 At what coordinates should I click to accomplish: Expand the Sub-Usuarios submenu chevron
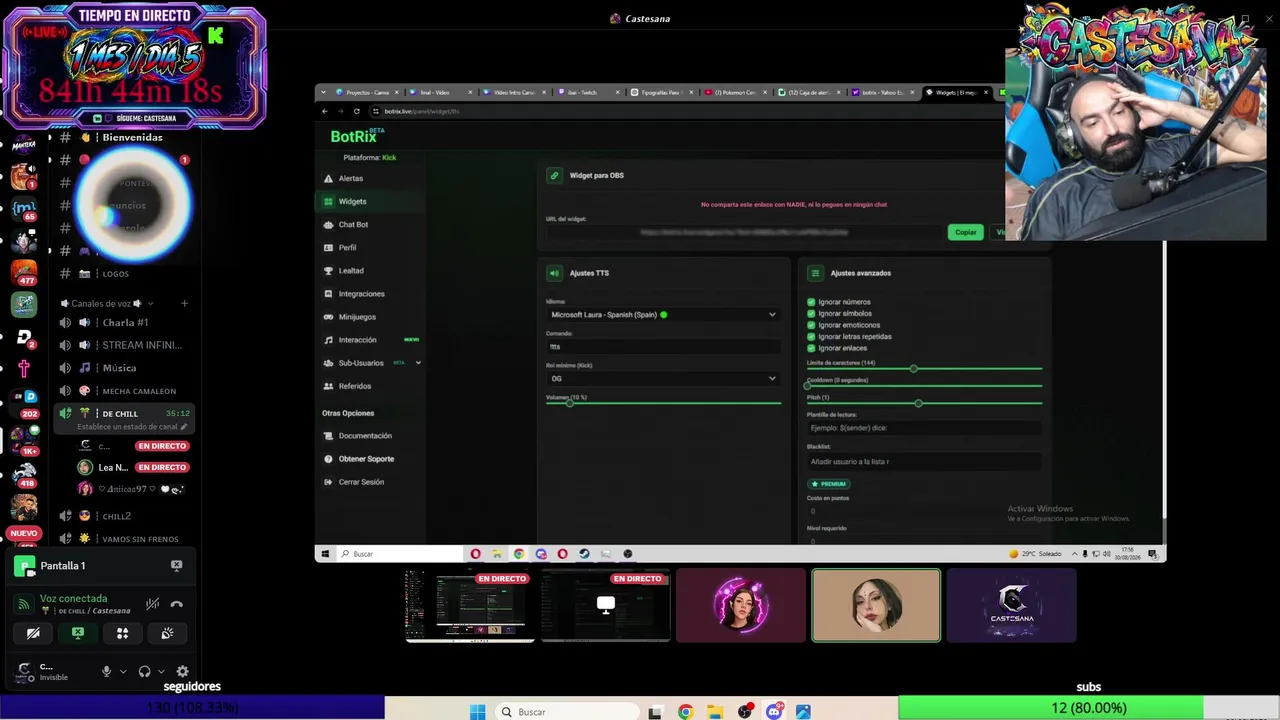pyautogui.click(x=418, y=362)
